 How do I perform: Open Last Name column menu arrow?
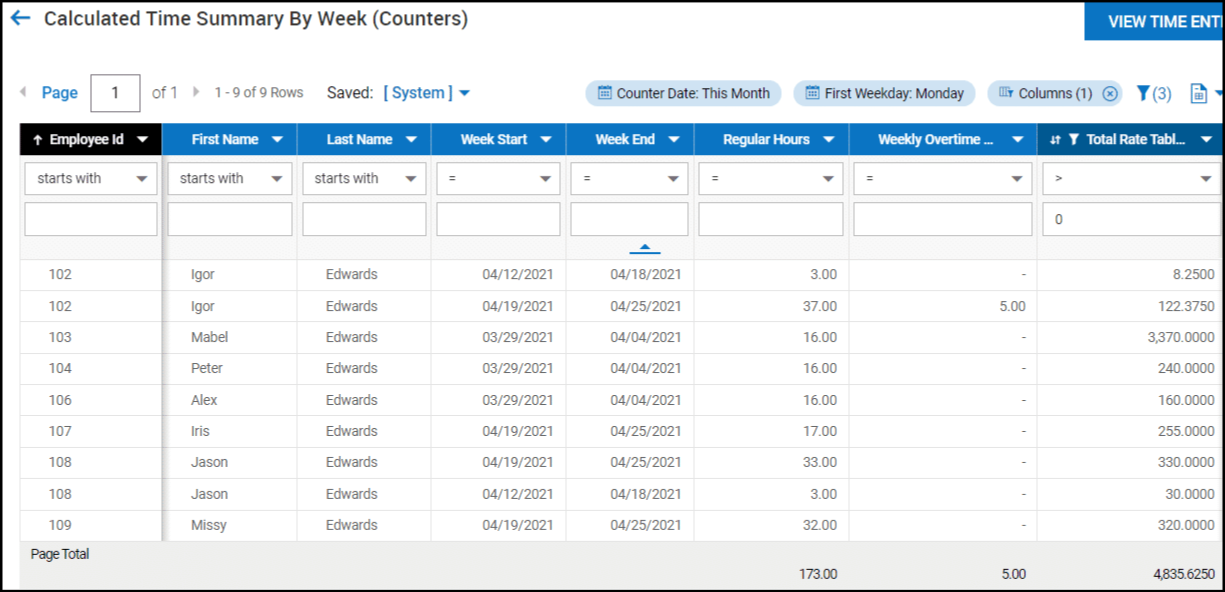411,140
